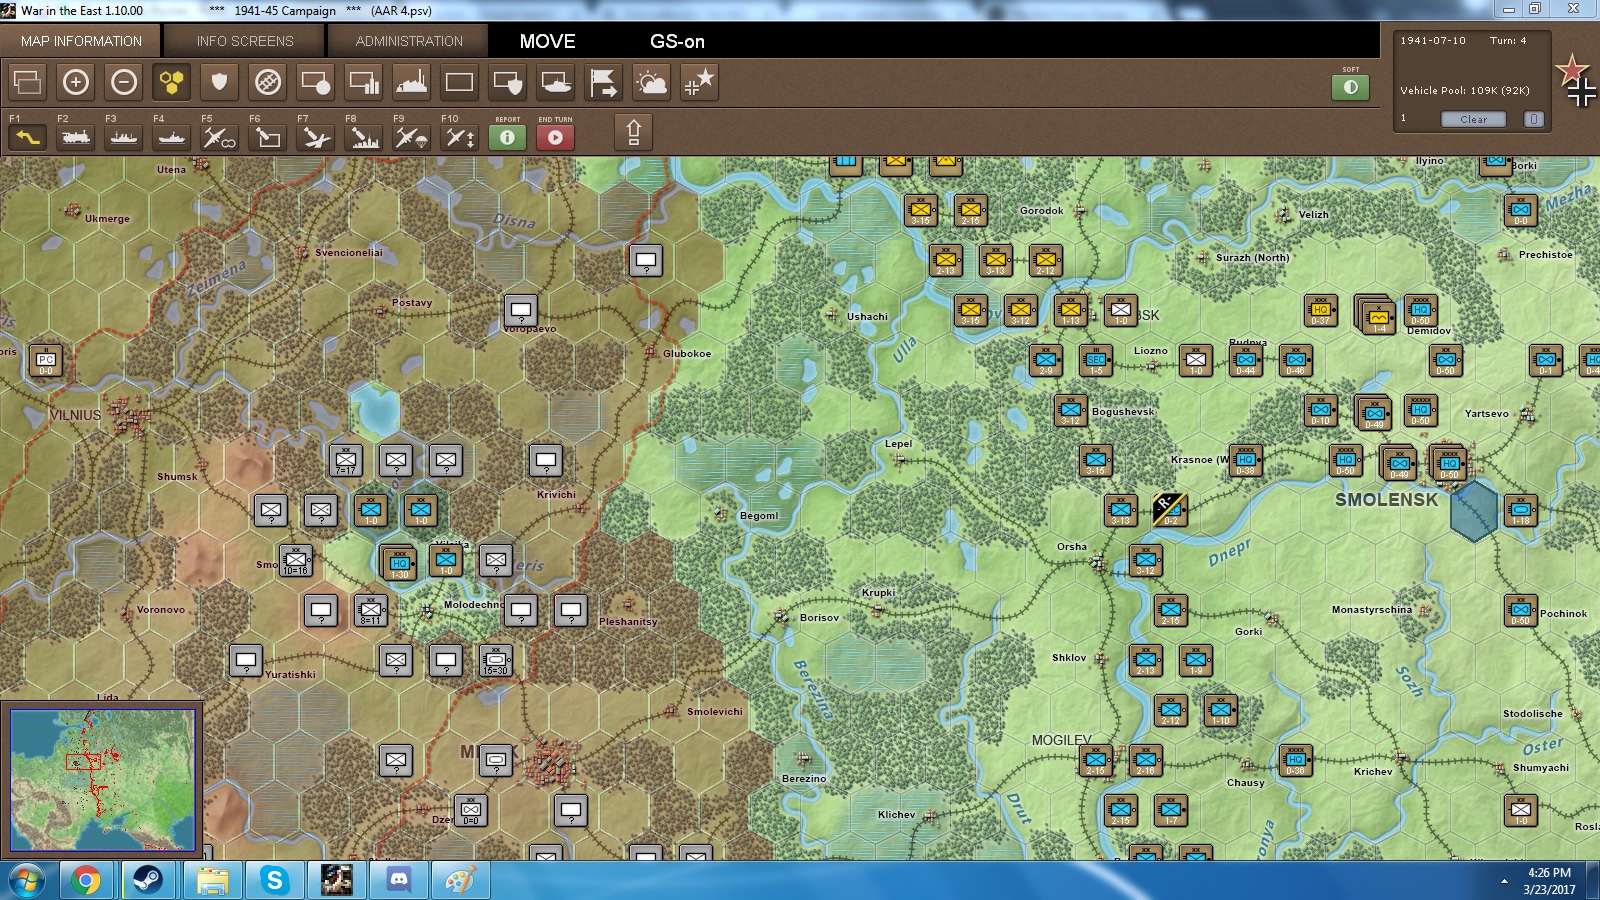Click the overlapping windows map icon
The image size is (1600, 900).
(28, 82)
